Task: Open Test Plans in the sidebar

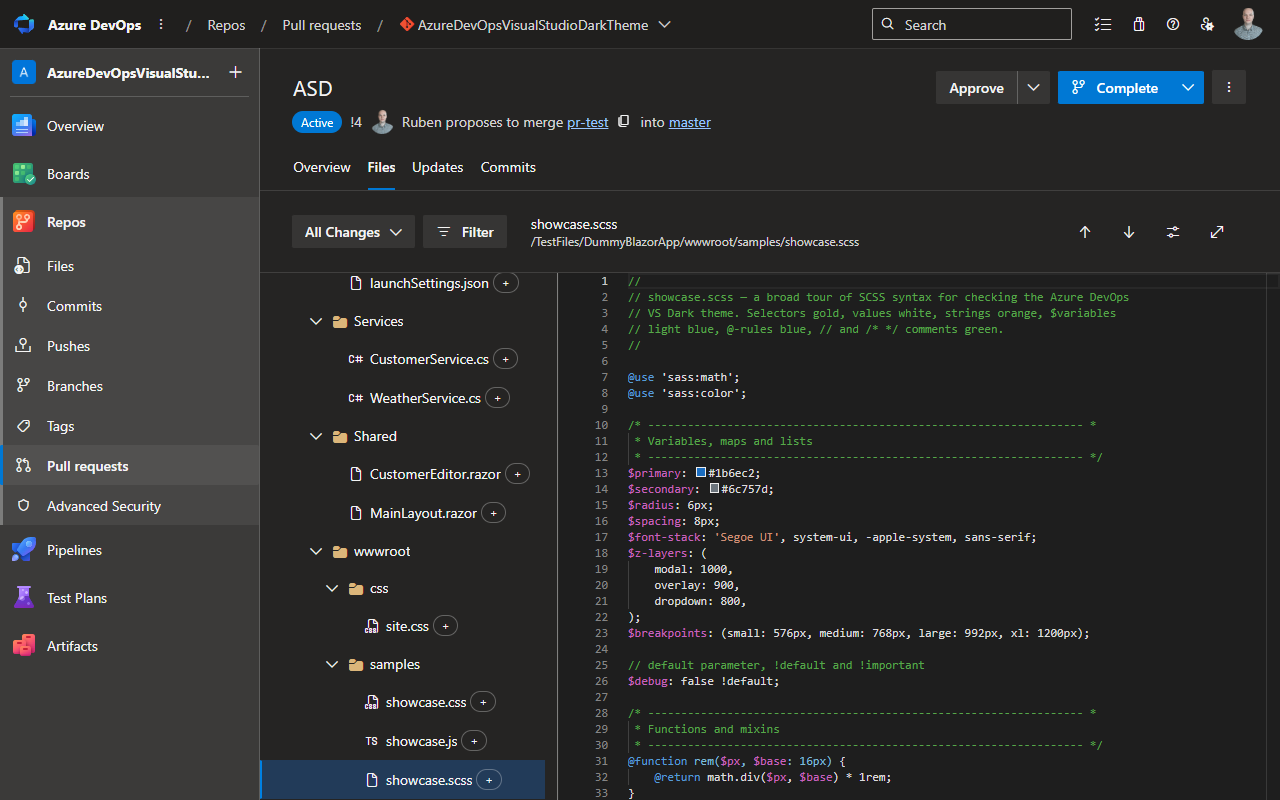Action: coord(130,598)
